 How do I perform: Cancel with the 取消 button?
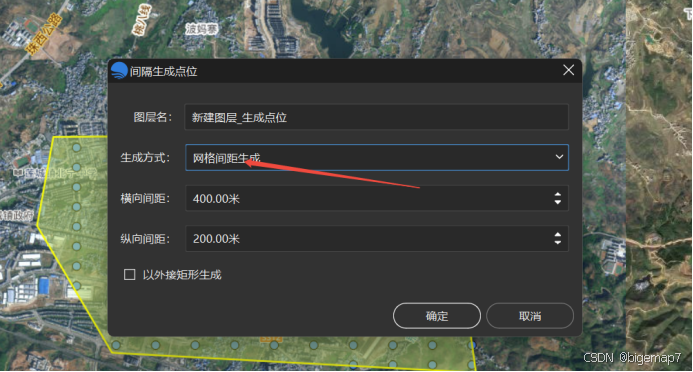click(x=530, y=316)
